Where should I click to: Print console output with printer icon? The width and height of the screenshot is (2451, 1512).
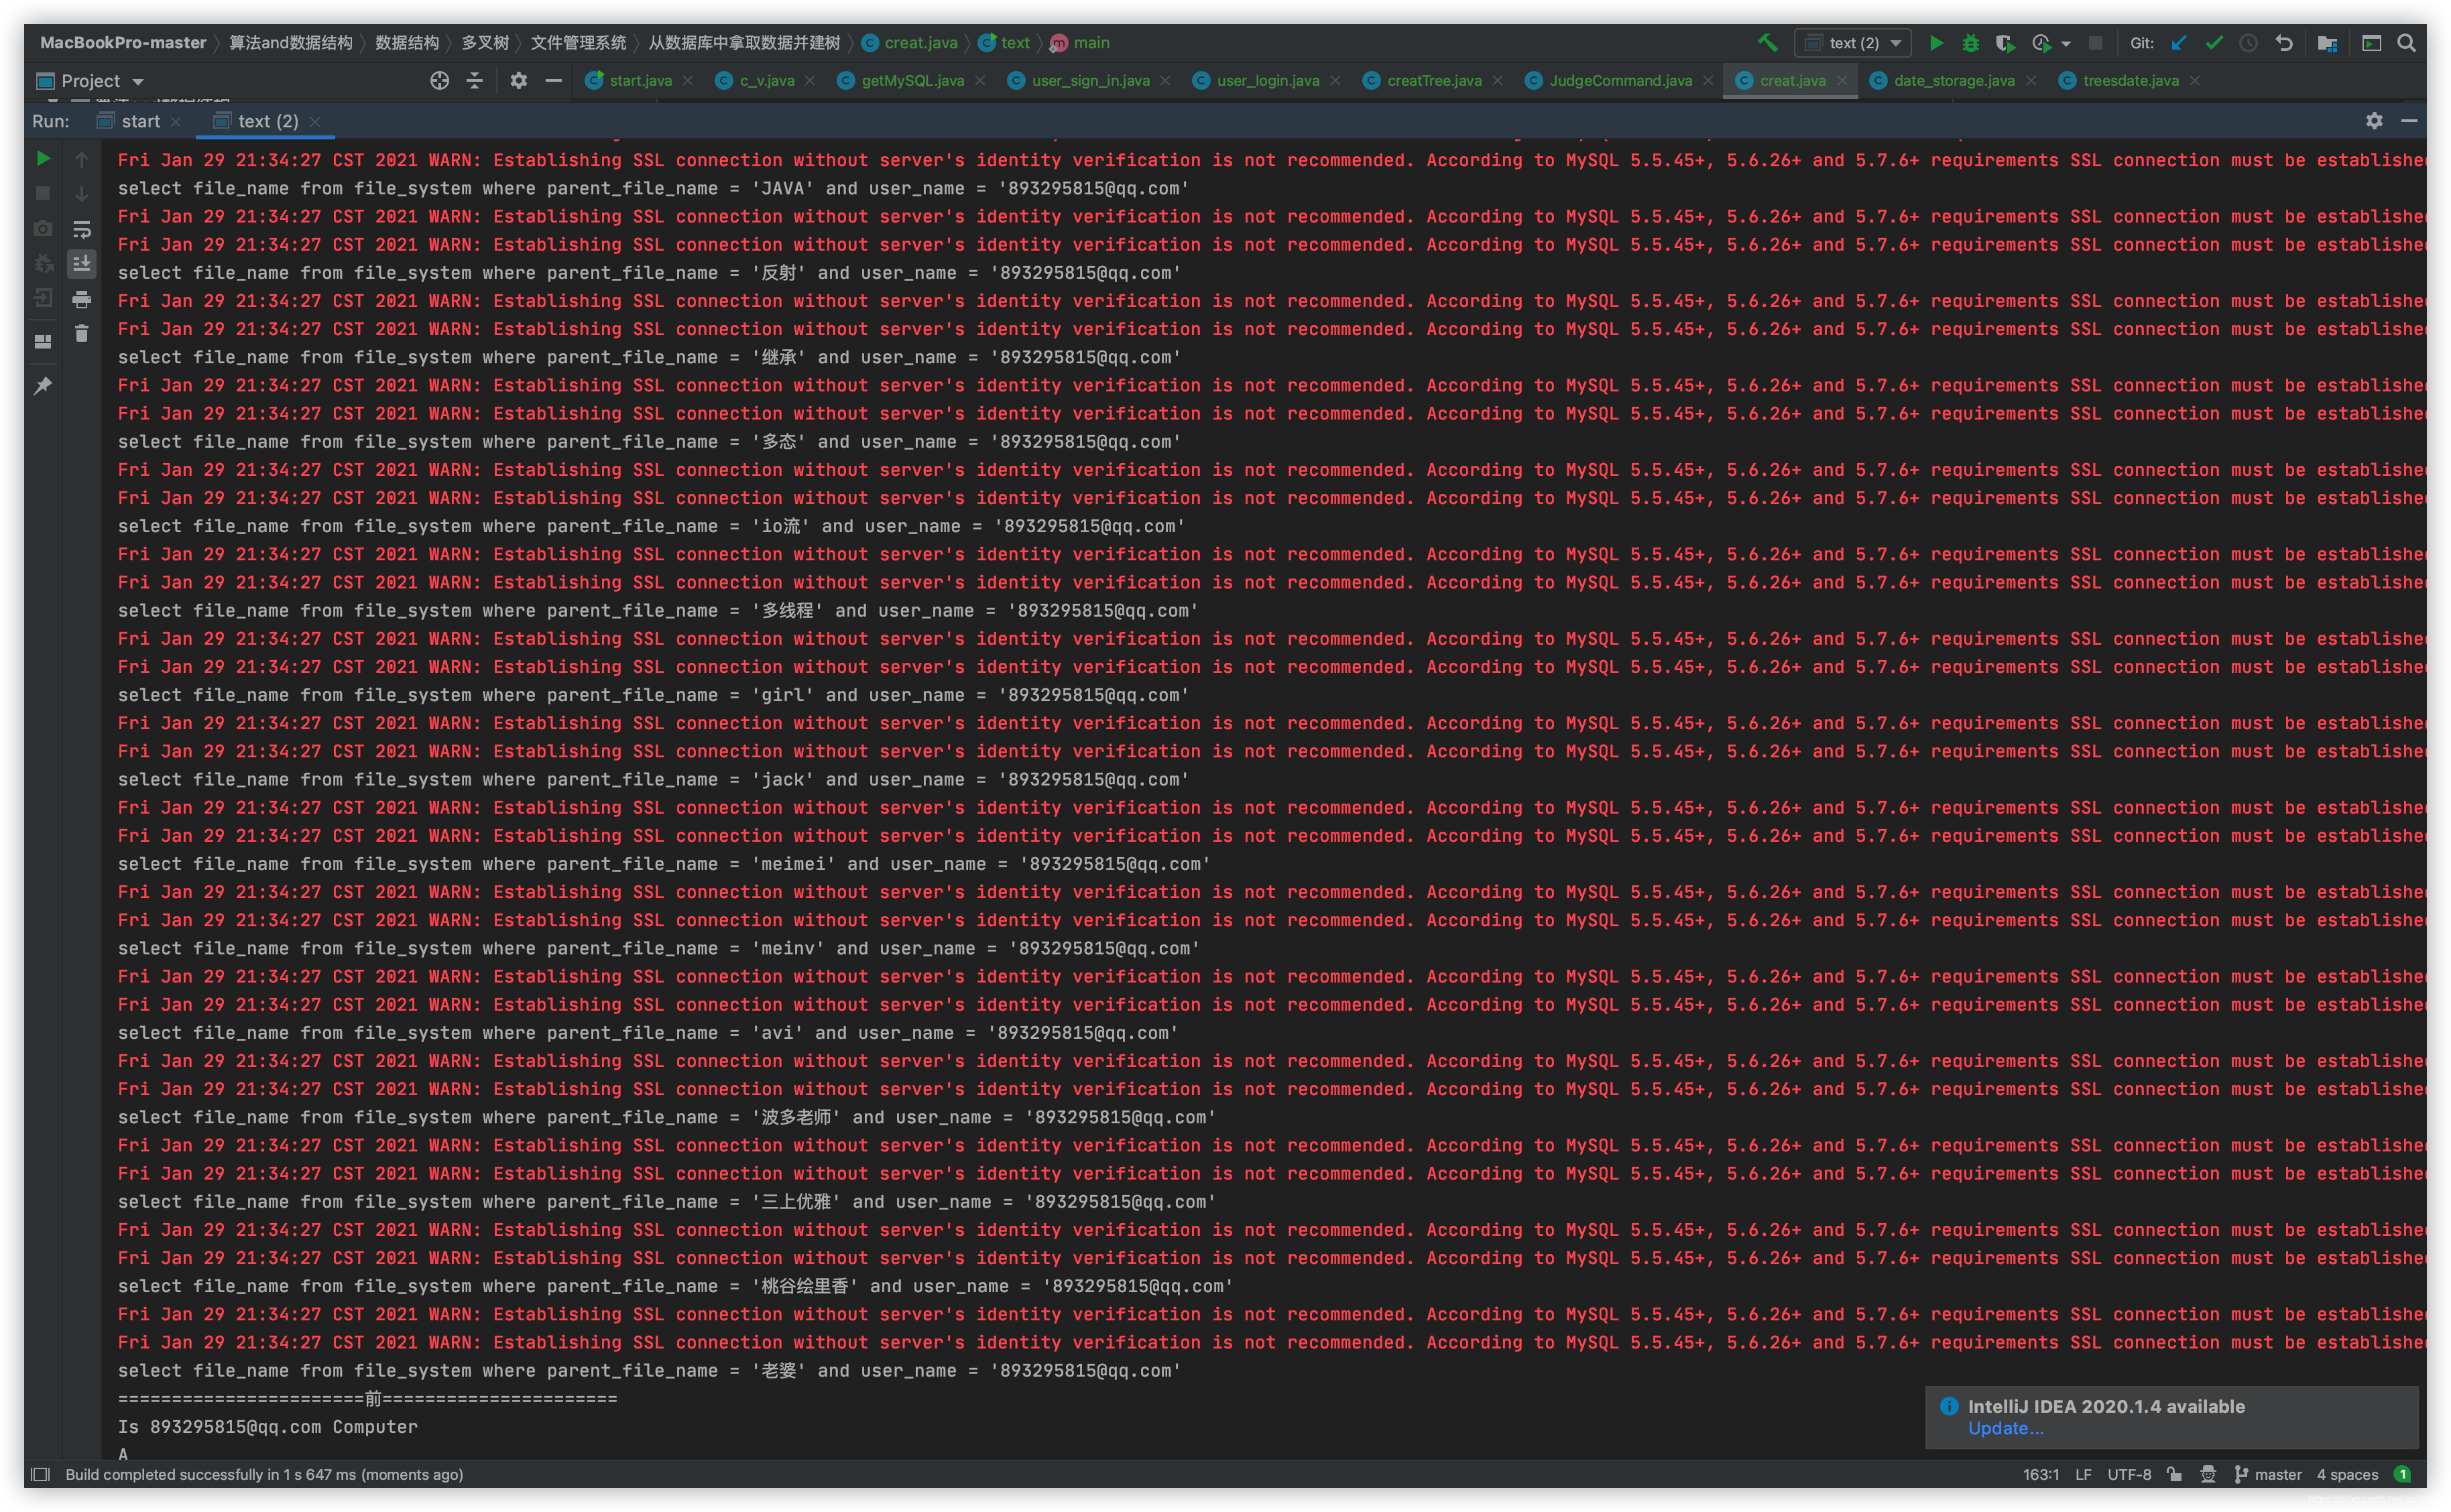(x=82, y=299)
